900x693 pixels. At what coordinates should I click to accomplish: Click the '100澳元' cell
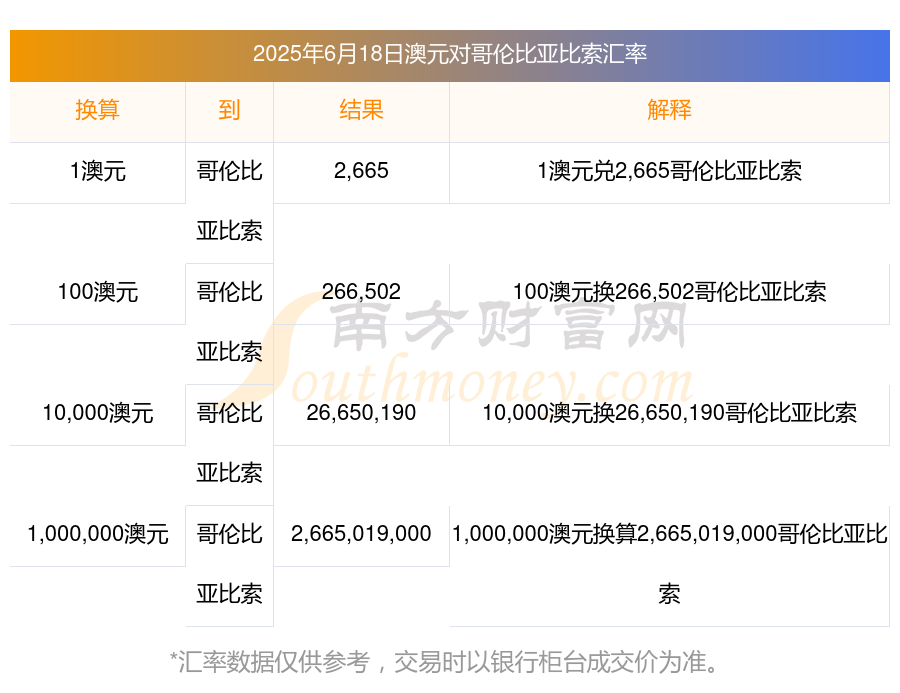(x=98, y=292)
